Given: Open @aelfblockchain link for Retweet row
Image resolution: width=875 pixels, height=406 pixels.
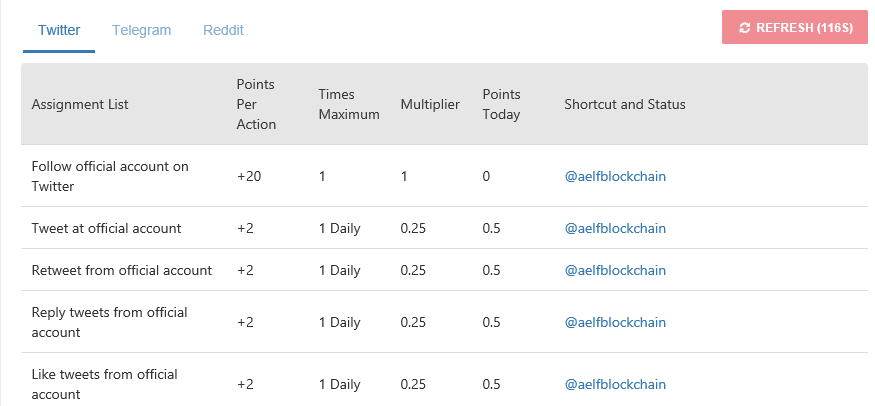Looking at the screenshot, I should tap(615, 270).
